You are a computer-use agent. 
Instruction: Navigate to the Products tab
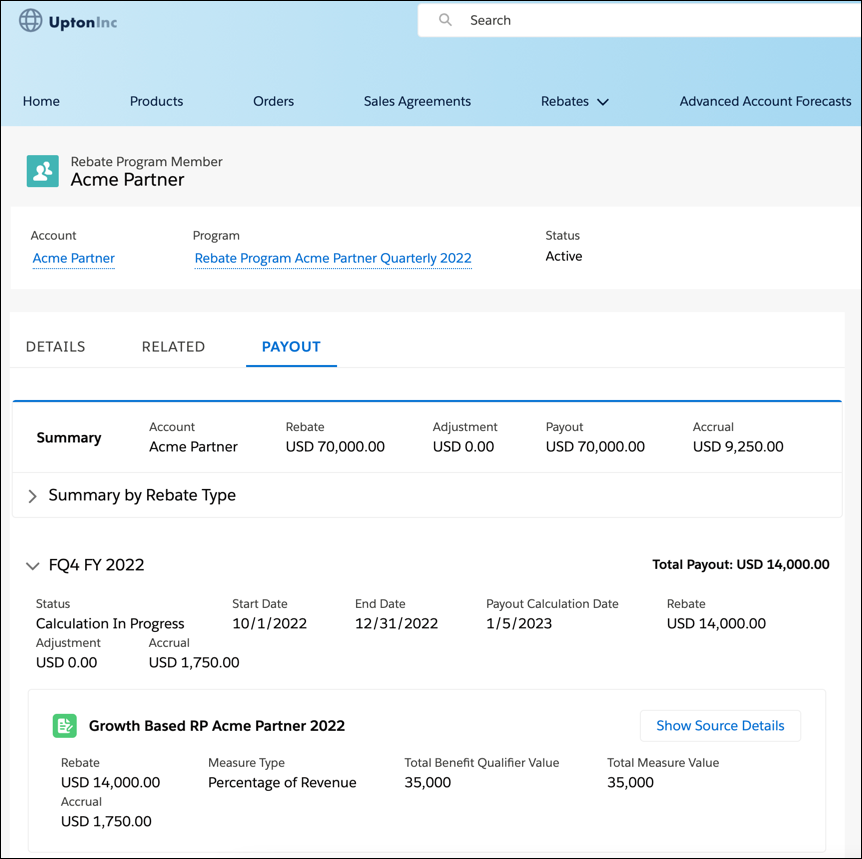click(156, 101)
